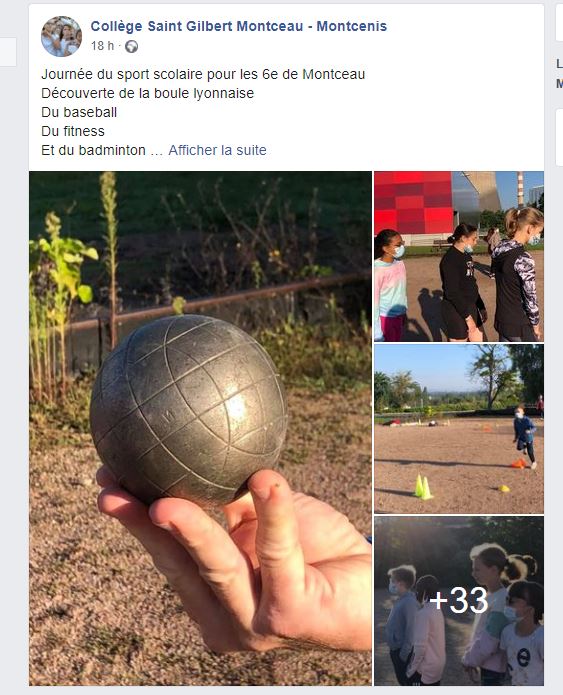Click the girl in pastel tie-dye shirt
This screenshot has width=563, height=695.
(390, 285)
